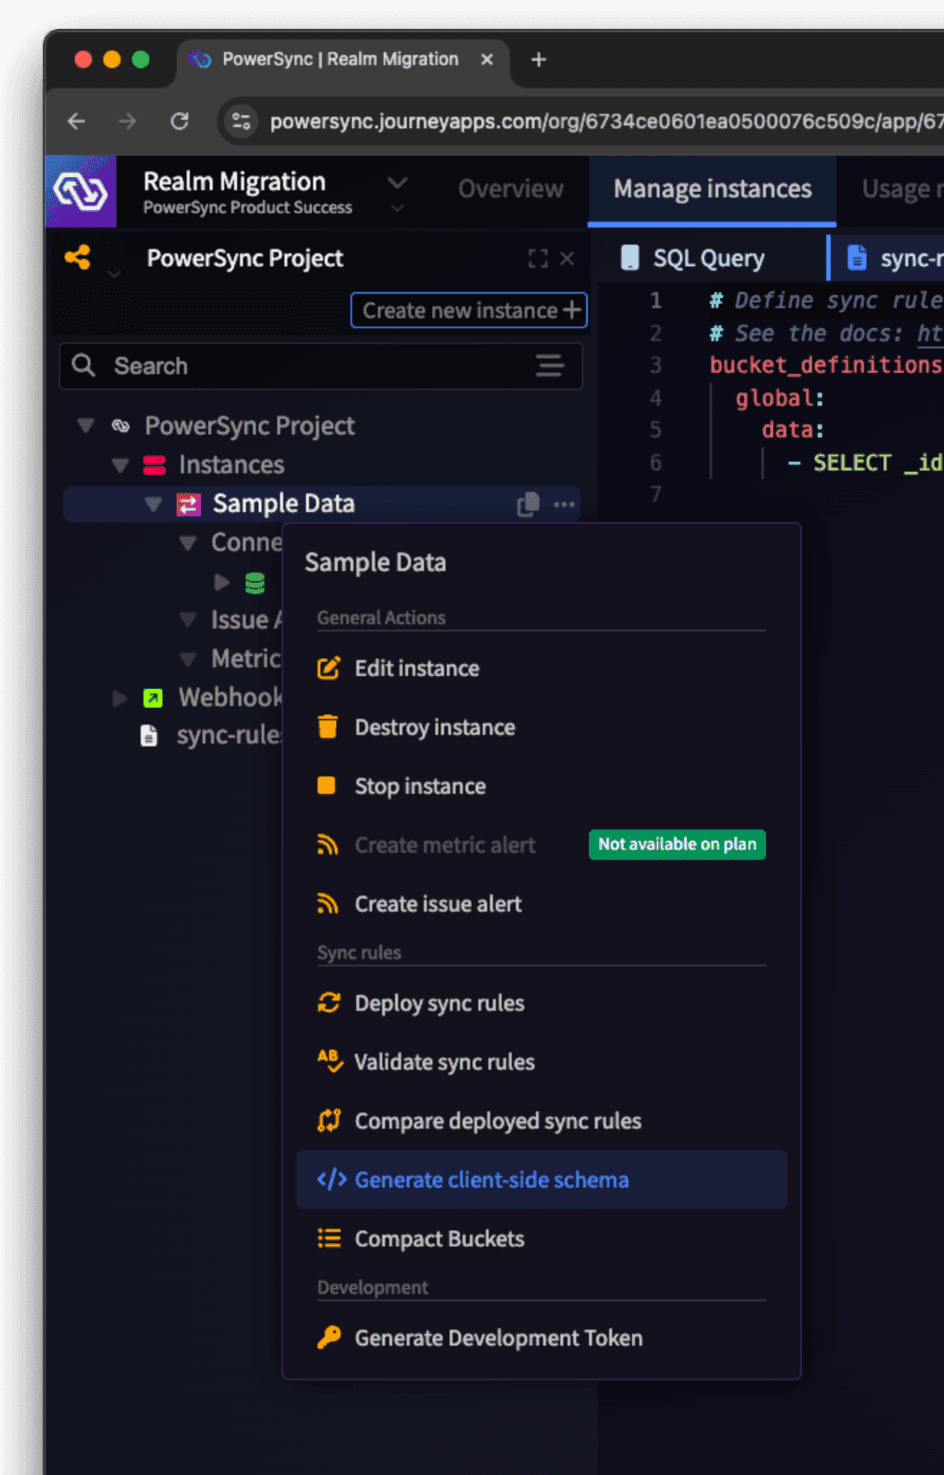
Task: Go forward in browser history
Action: tap(127, 121)
